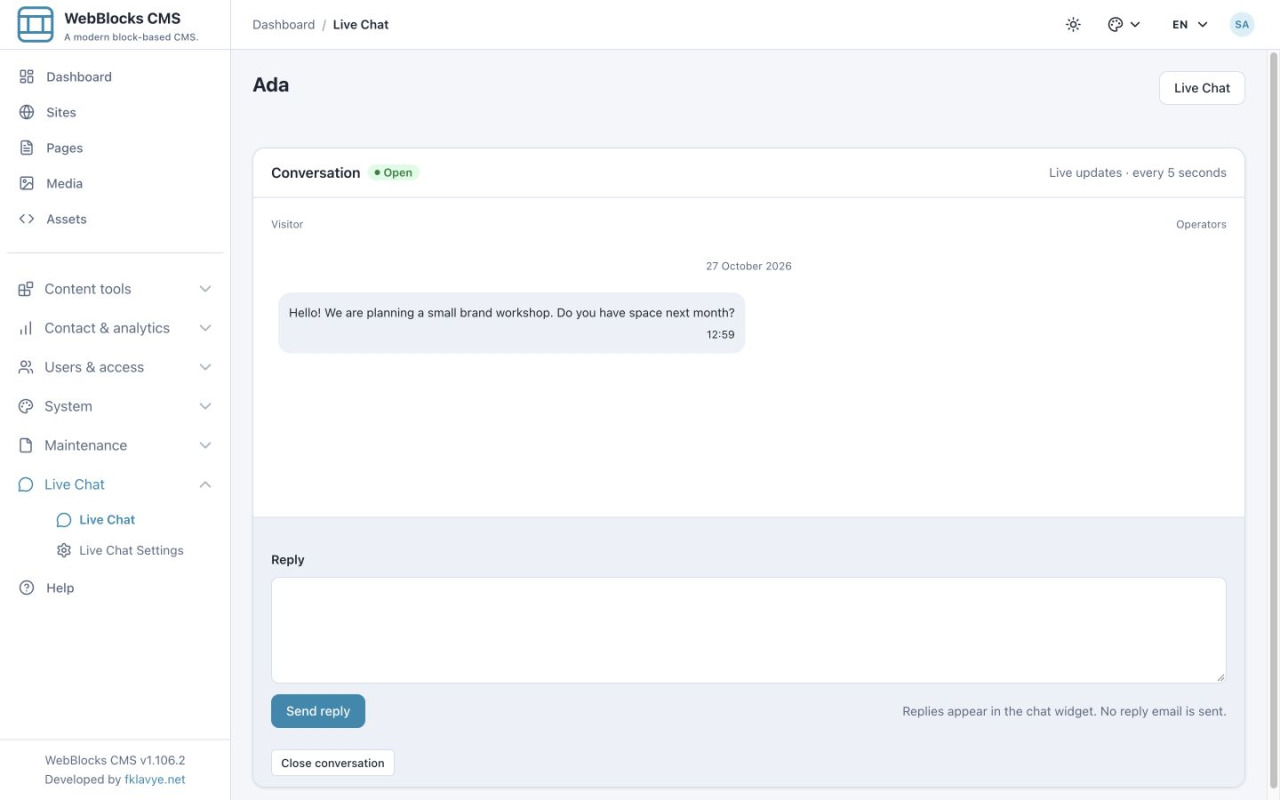Click the green Open status badge
The width and height of the screenshot is (1280, 800).
(393, 173)
